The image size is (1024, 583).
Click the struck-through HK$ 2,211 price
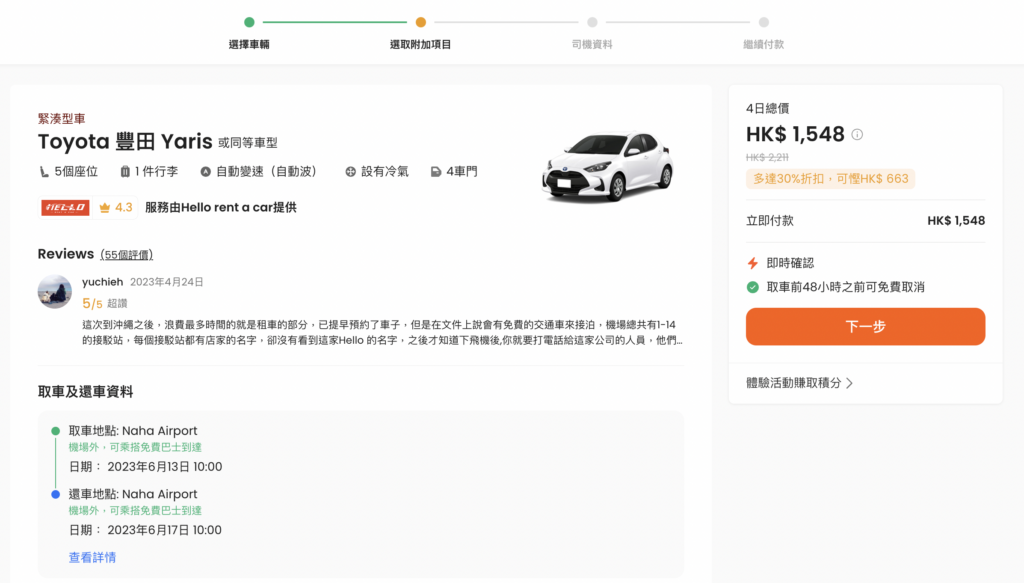pos(767,157)
